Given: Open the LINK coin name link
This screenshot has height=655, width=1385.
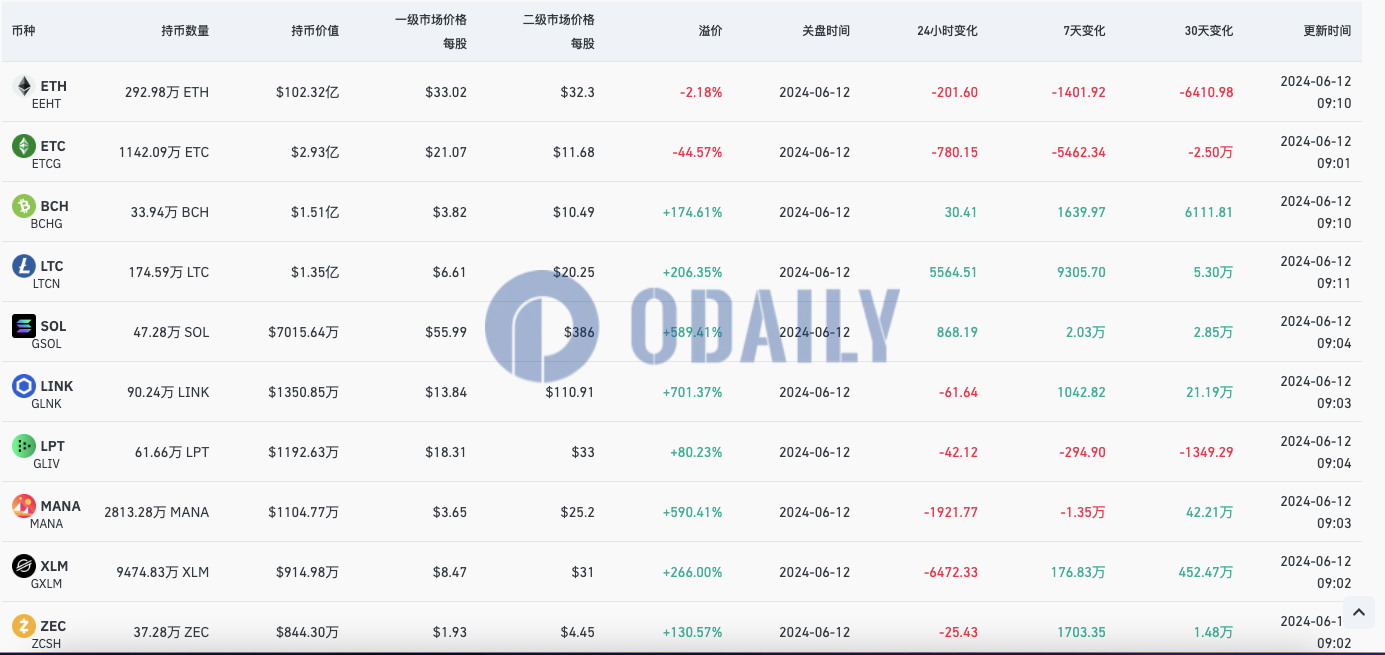Looking at the screenshot, I should 57,386.
